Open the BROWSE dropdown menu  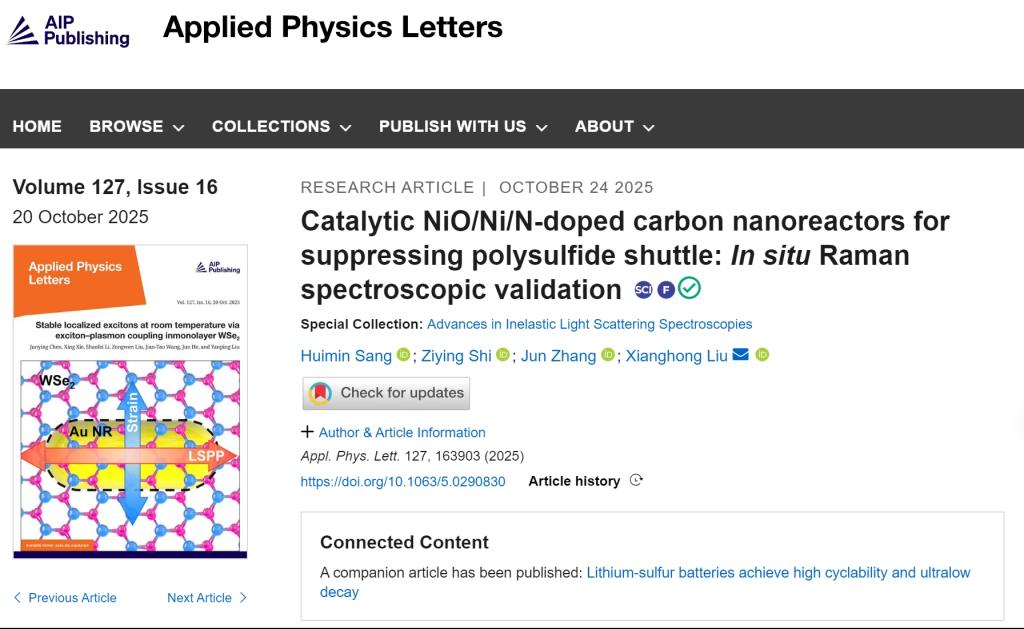137,126
